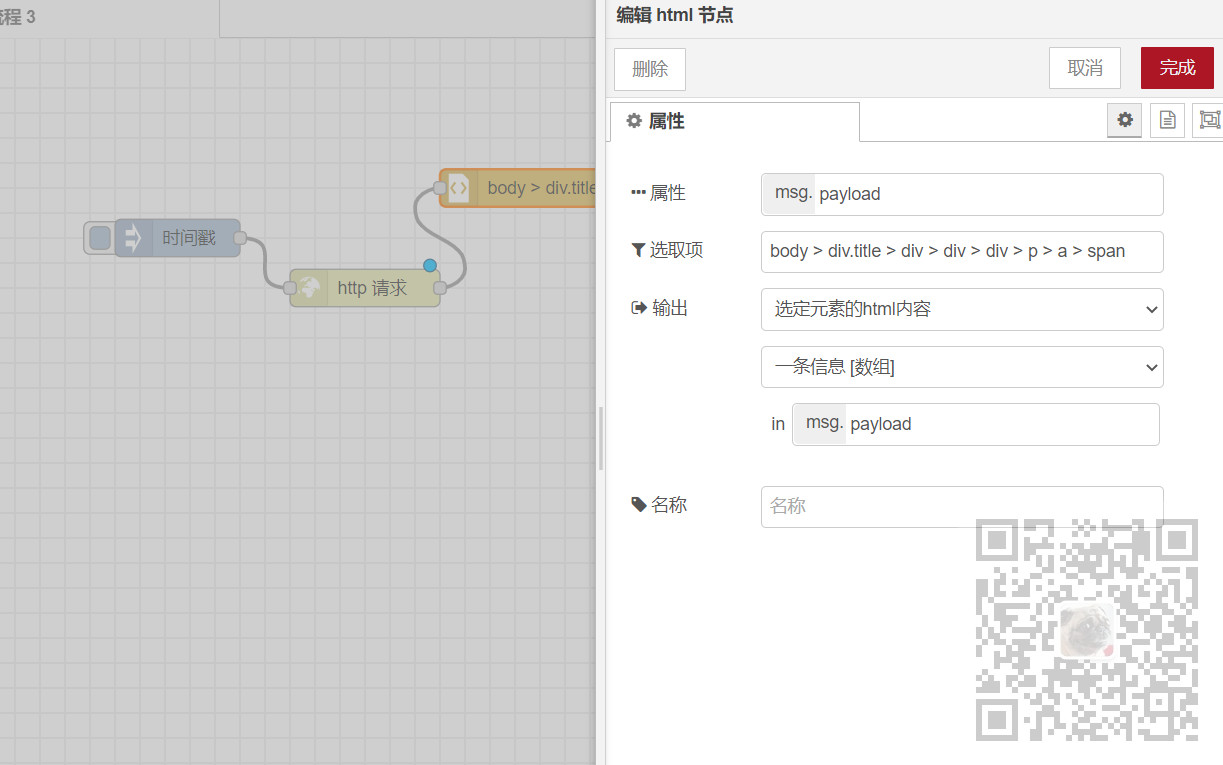Image resolution: width=1223 pixels, height=765 pixels.
Task: Click the in payload input field
Action: coord(1003,424)
